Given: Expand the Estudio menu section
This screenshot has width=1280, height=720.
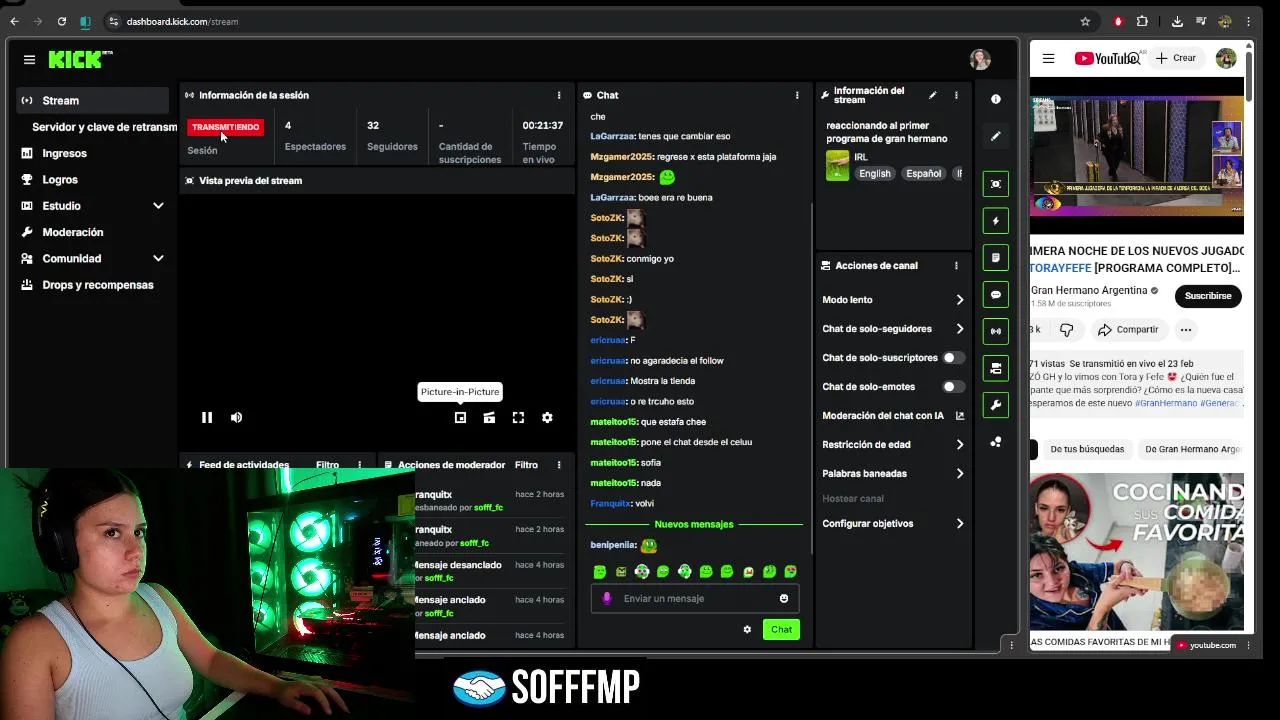Looking at the screenshot, I should point(93,206).
